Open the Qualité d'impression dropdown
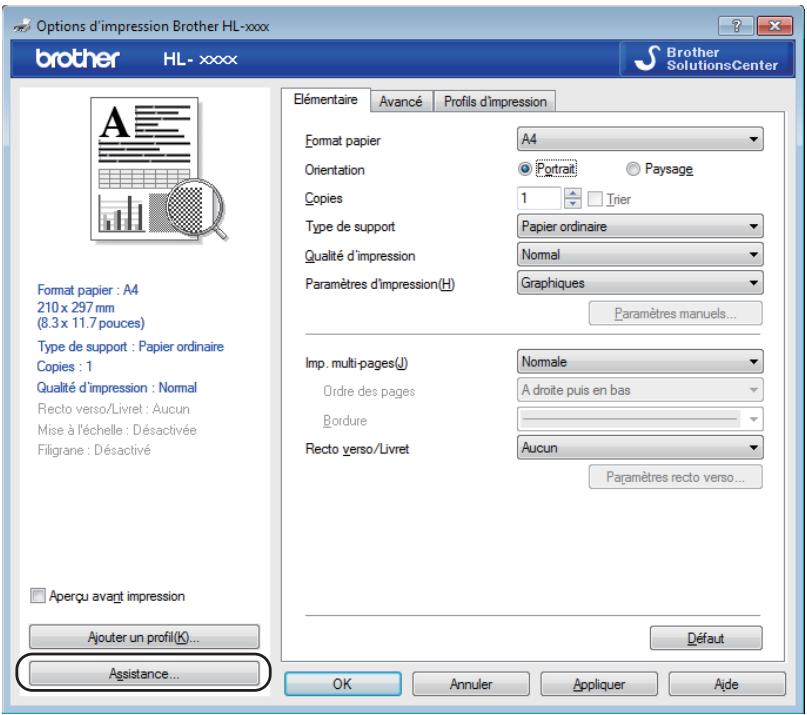 (640, 255)
